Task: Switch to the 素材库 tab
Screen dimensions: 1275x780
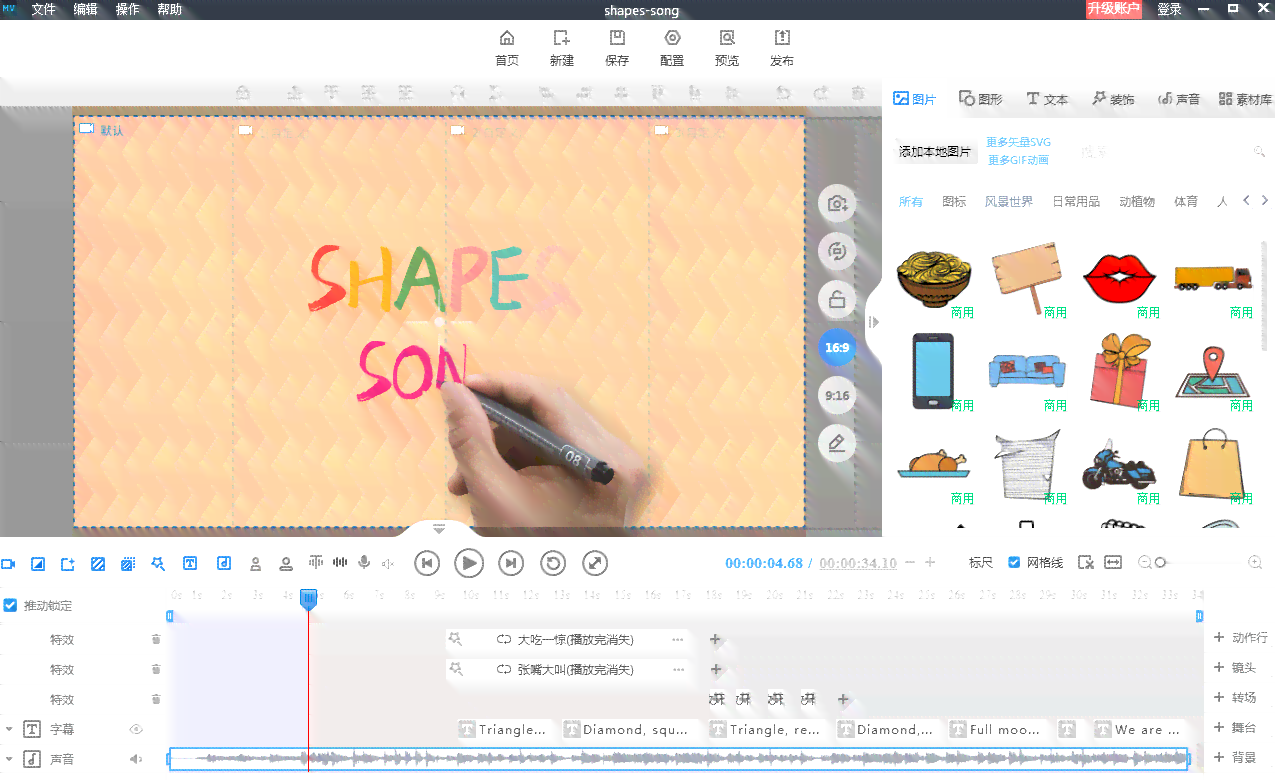Action: [1246, 99]
